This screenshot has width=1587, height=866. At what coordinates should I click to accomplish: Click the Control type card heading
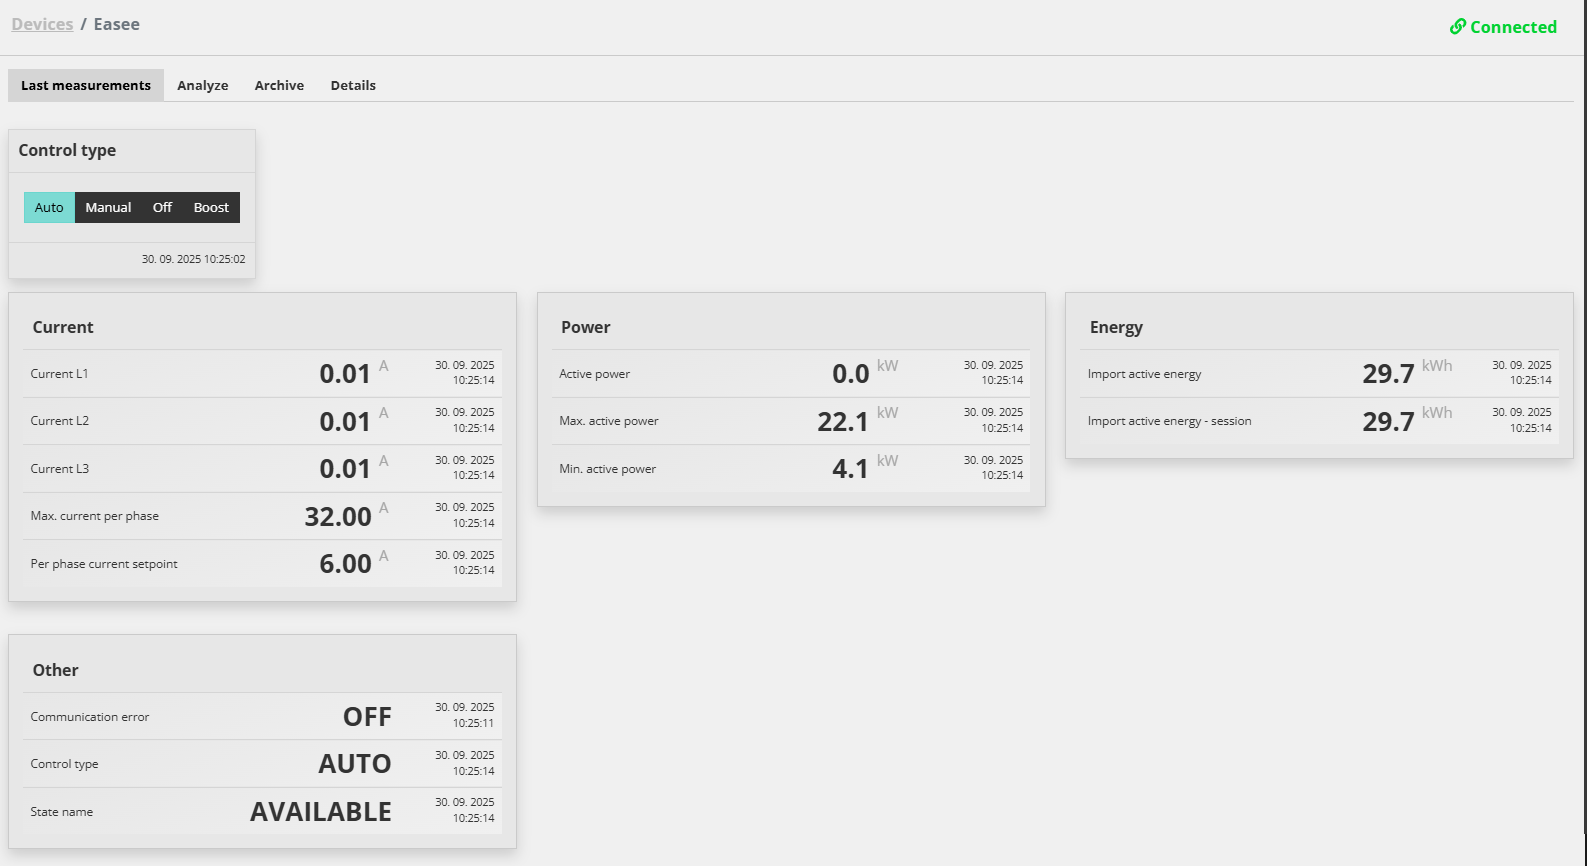pyautogui.click(x=67, y=150)
